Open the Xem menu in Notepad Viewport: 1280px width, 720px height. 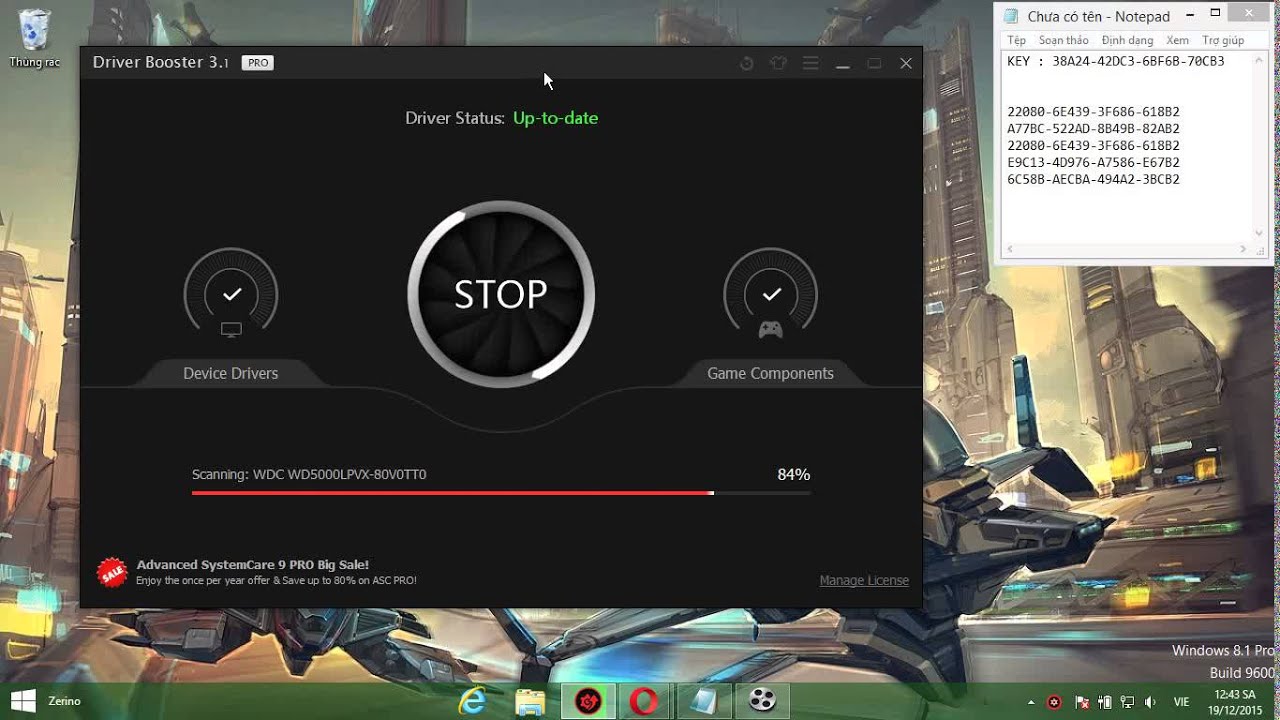(x=1177, y=40)
